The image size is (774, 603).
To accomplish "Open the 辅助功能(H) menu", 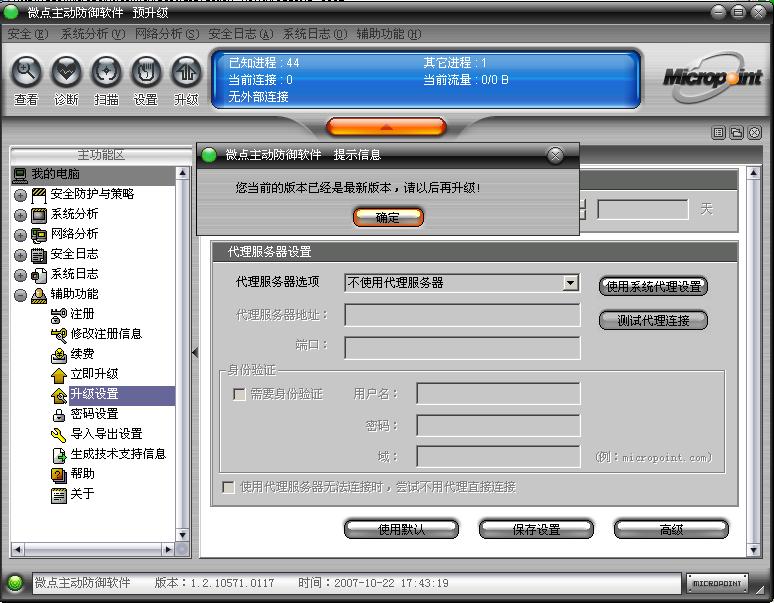I will point(389,34).
